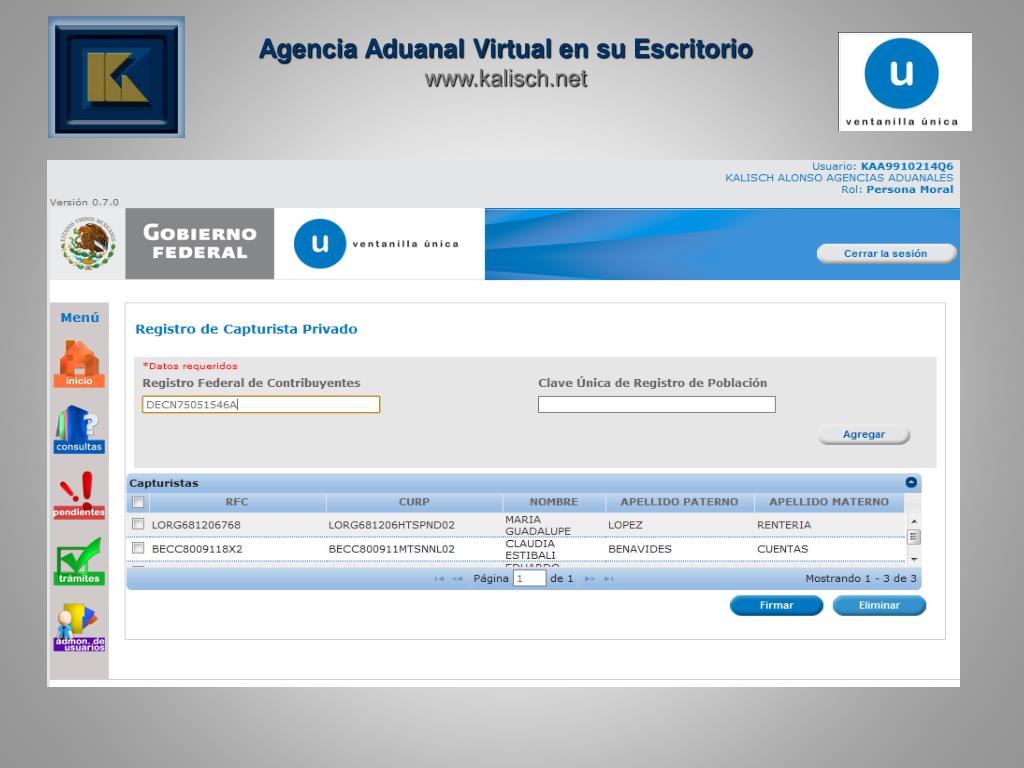This screenshot has height=768, width=1024.
Task: Click the name CLAUDIA ESTIBALI
Action: [530, 549]
